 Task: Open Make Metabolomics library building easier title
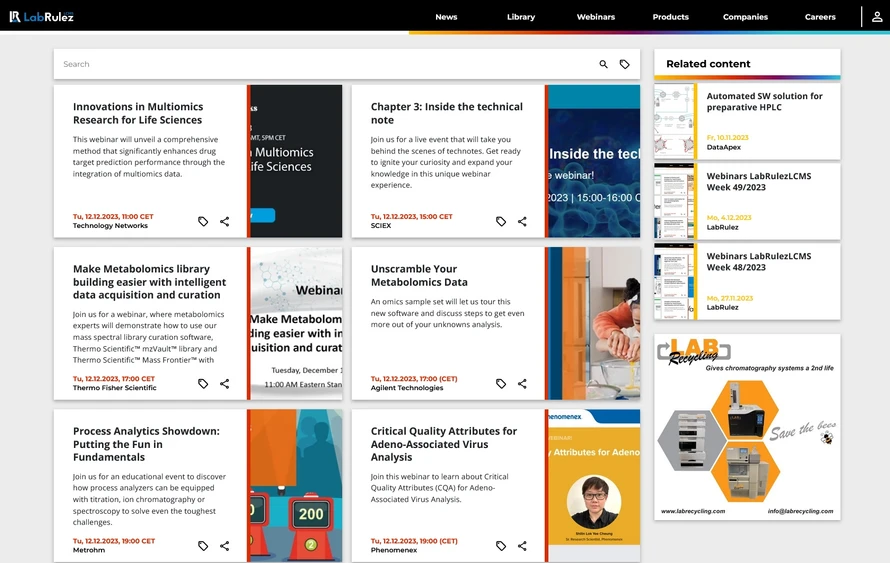[x=149, y=282]
